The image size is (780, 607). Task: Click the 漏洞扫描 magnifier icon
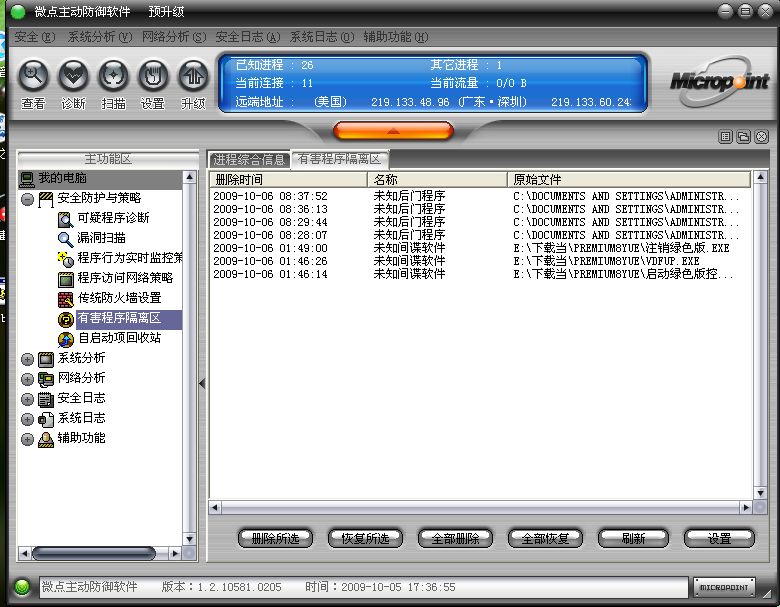click(x=65, y=239)
